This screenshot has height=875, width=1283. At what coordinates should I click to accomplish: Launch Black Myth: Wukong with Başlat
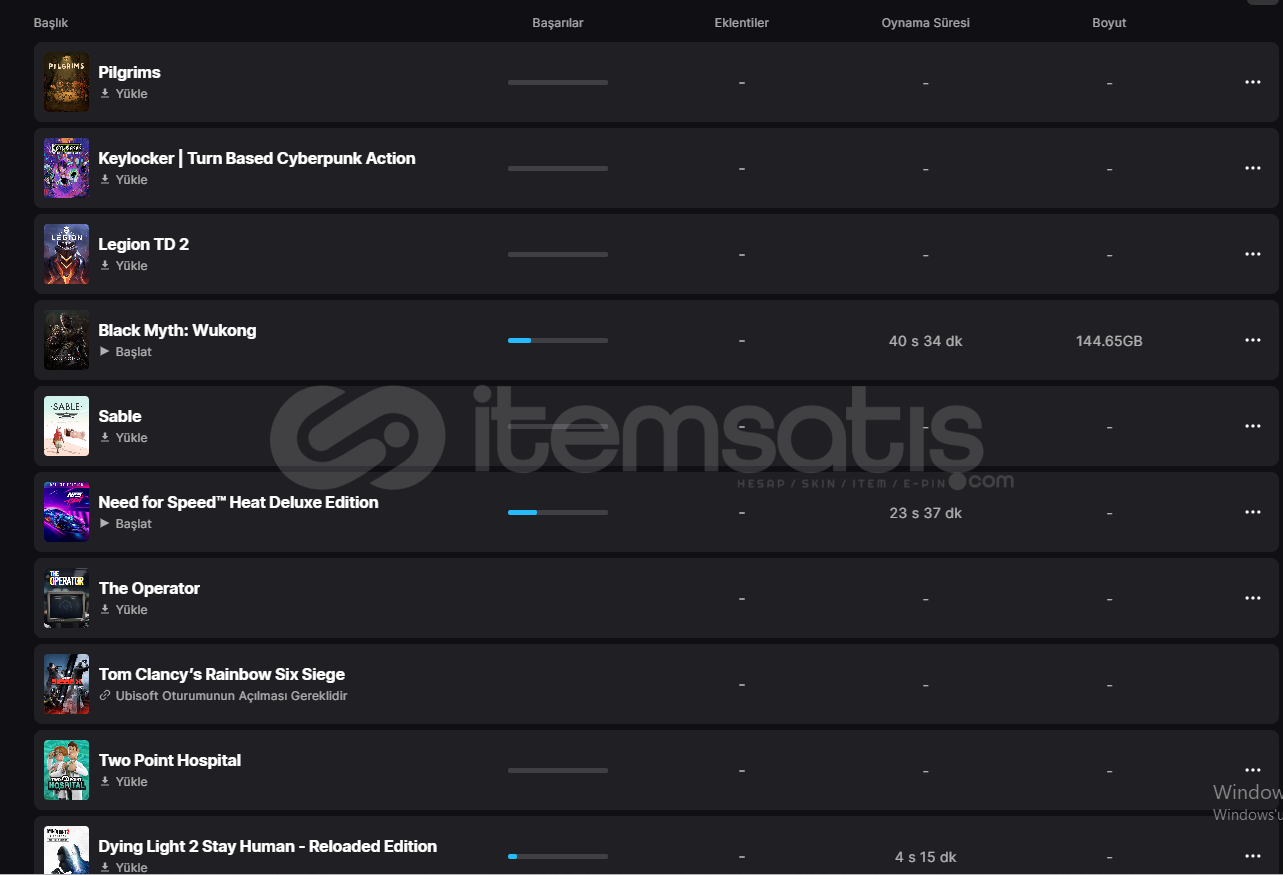tap(125, 352)
